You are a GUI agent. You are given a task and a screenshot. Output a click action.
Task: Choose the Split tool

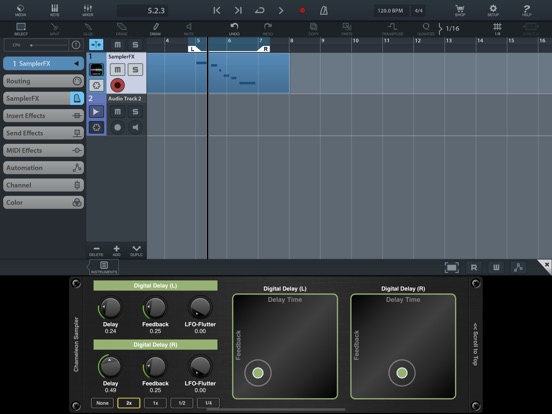(54, 29)
